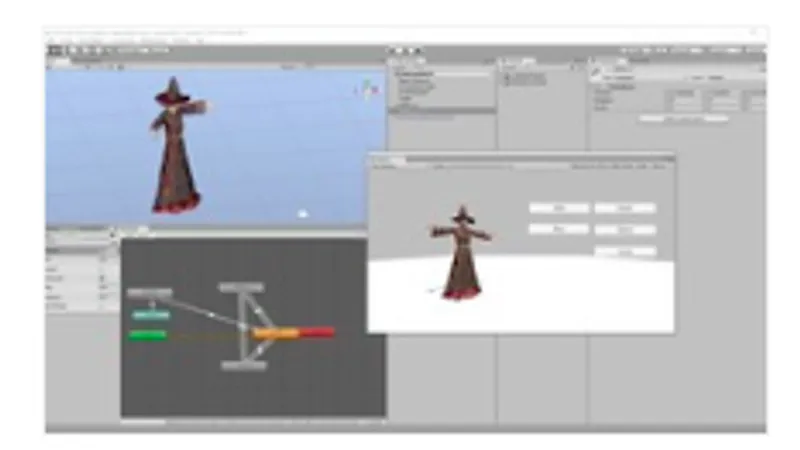Select the Rotate transform tool

tap(85, 51)
